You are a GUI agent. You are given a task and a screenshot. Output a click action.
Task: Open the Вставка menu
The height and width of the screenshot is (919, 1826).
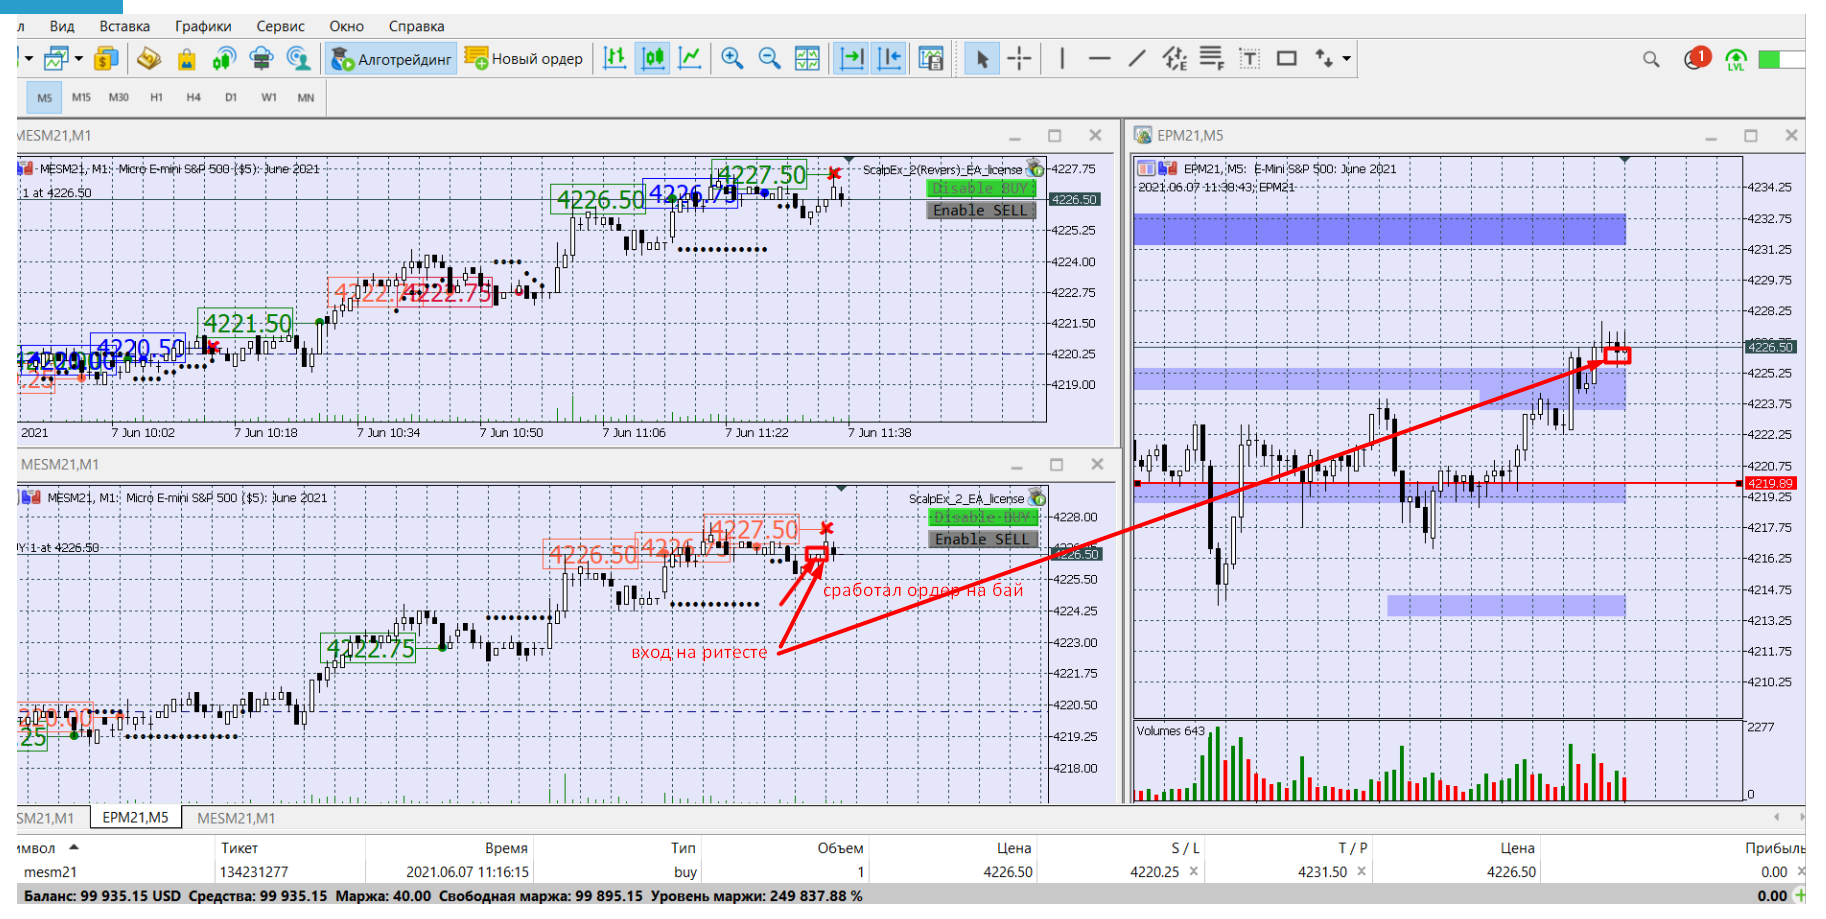pos(124,27)
